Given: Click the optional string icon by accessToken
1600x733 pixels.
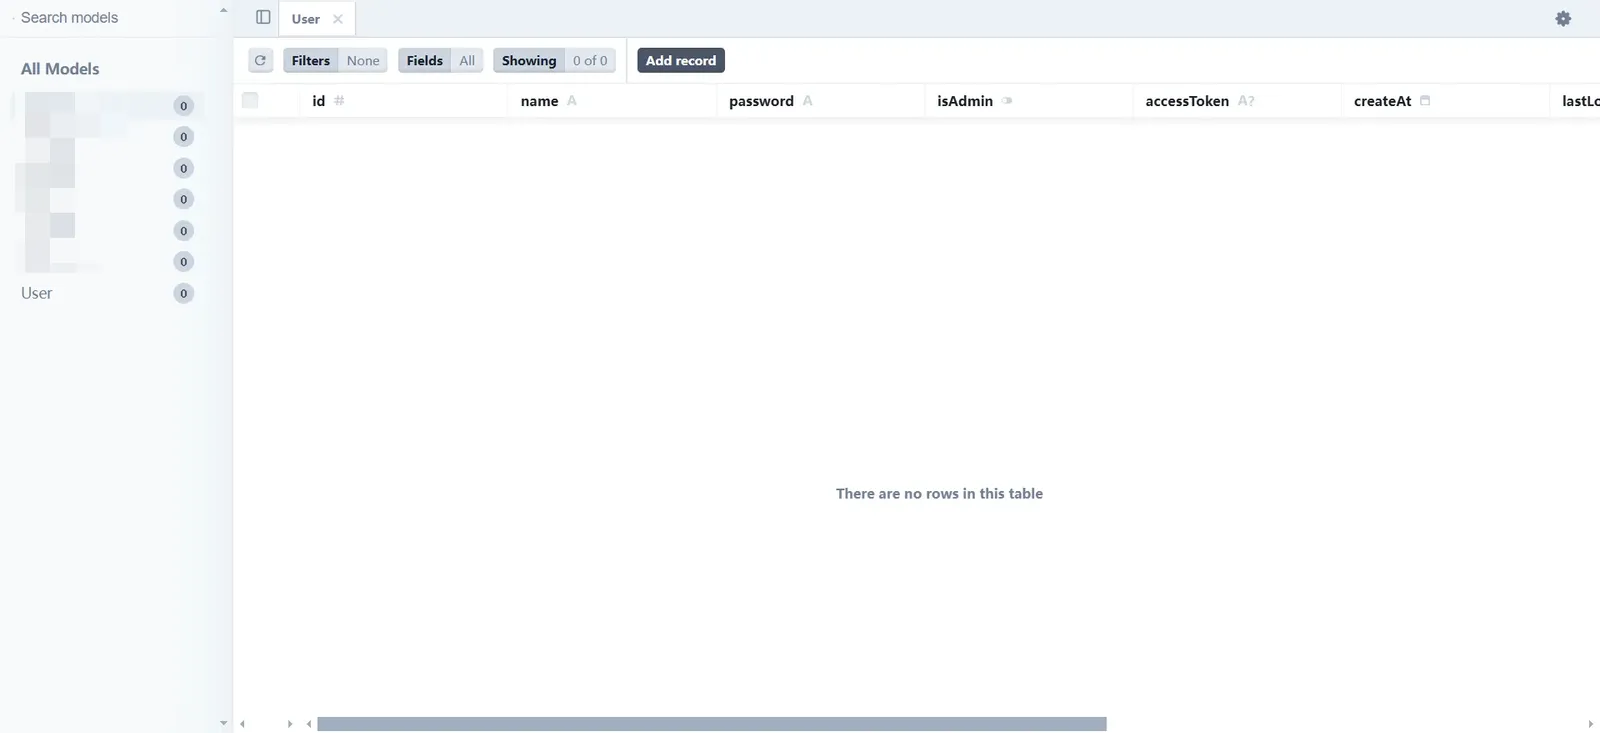Looking at the screenshot, I should tap(1246, 101).
